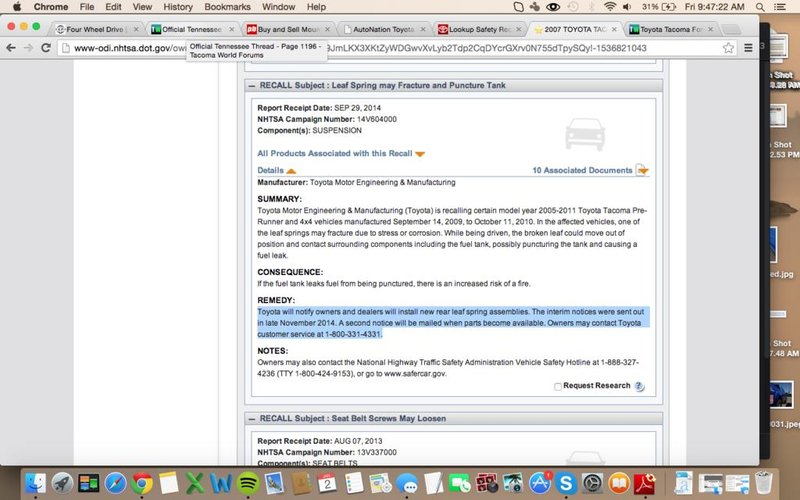Open the Window menu
Image resolution: width=800 pixels, height=500 pixels.
pos(279,7)
